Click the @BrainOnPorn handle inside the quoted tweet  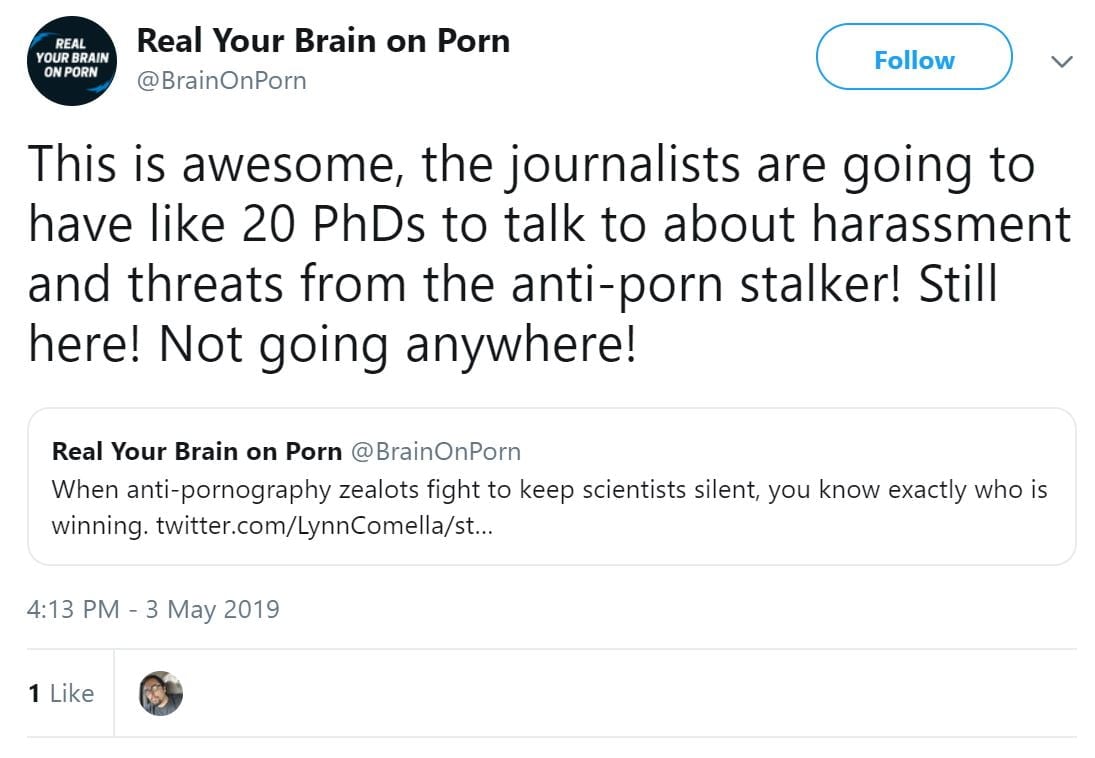point(434,451)
